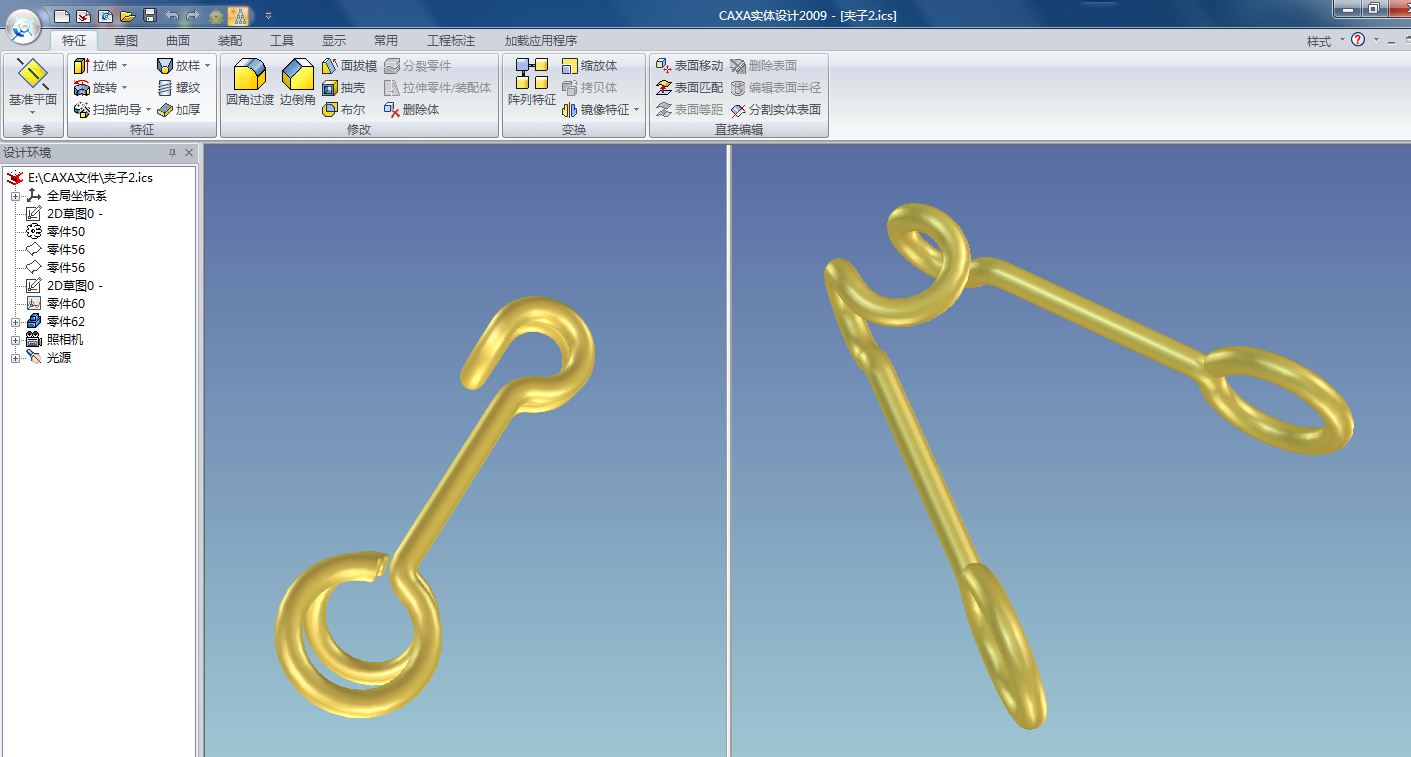Viewport: 1411px width, 757px height.
Task: Expand the 镜像特征 dropdown arrow
Action: (x=637, y=110)
